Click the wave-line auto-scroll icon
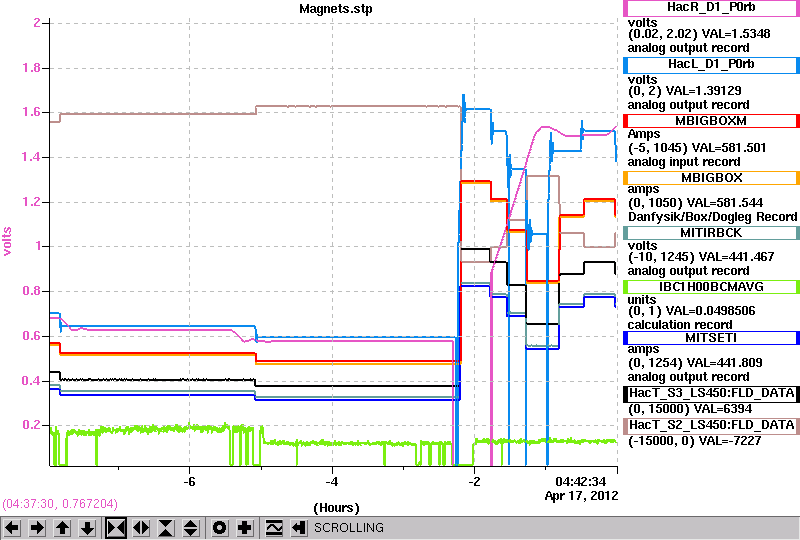800x540 pixels. pos(274,528)
